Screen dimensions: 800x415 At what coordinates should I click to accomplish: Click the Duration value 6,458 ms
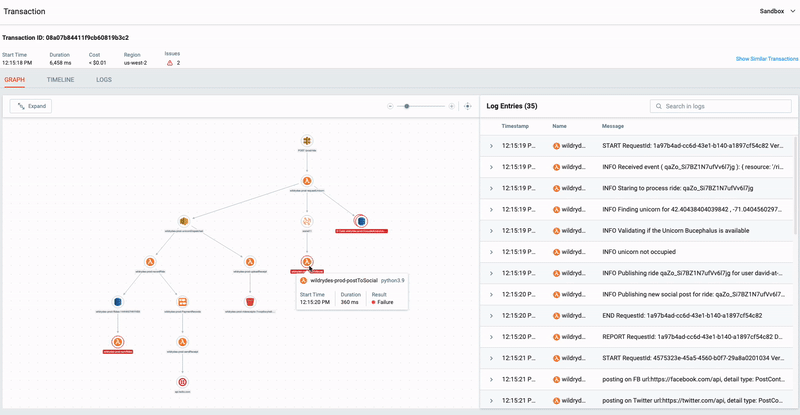tap(60, 63)
